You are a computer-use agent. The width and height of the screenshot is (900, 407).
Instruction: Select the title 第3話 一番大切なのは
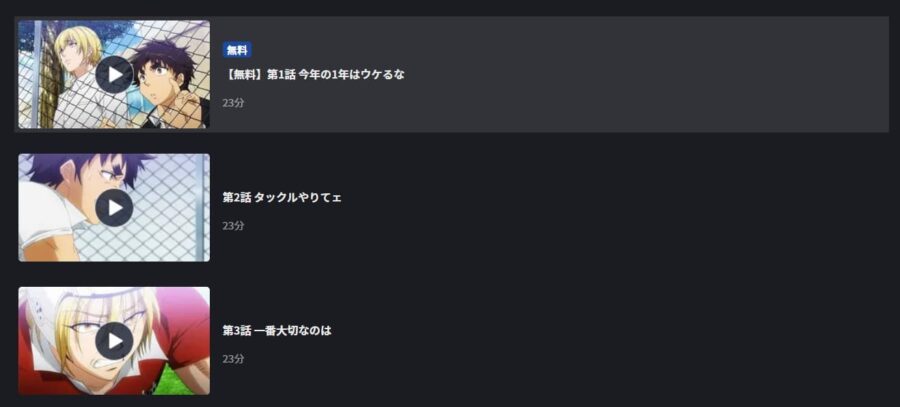(x=277, y=331)
